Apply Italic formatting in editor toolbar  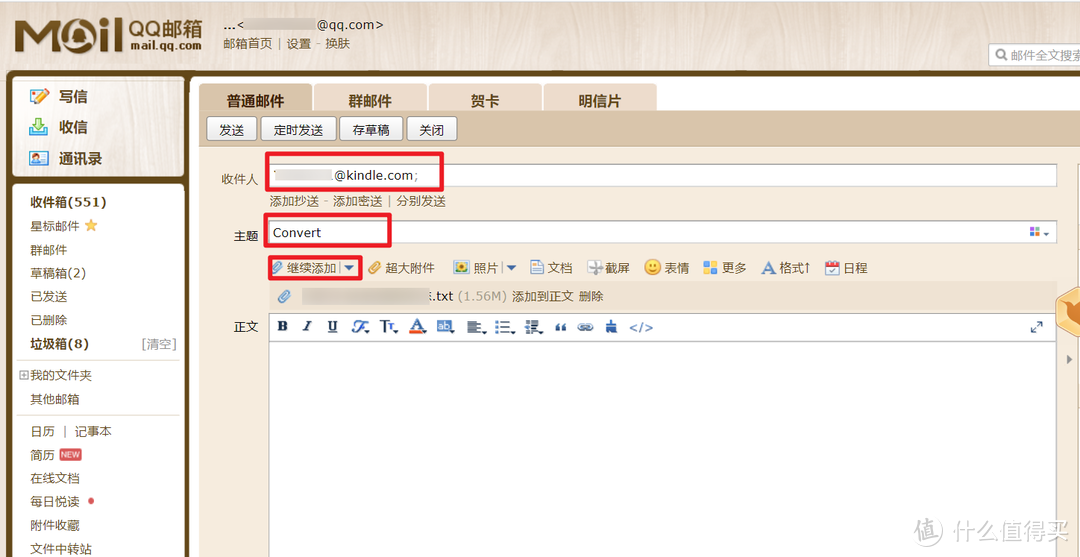tap(307, 326)
